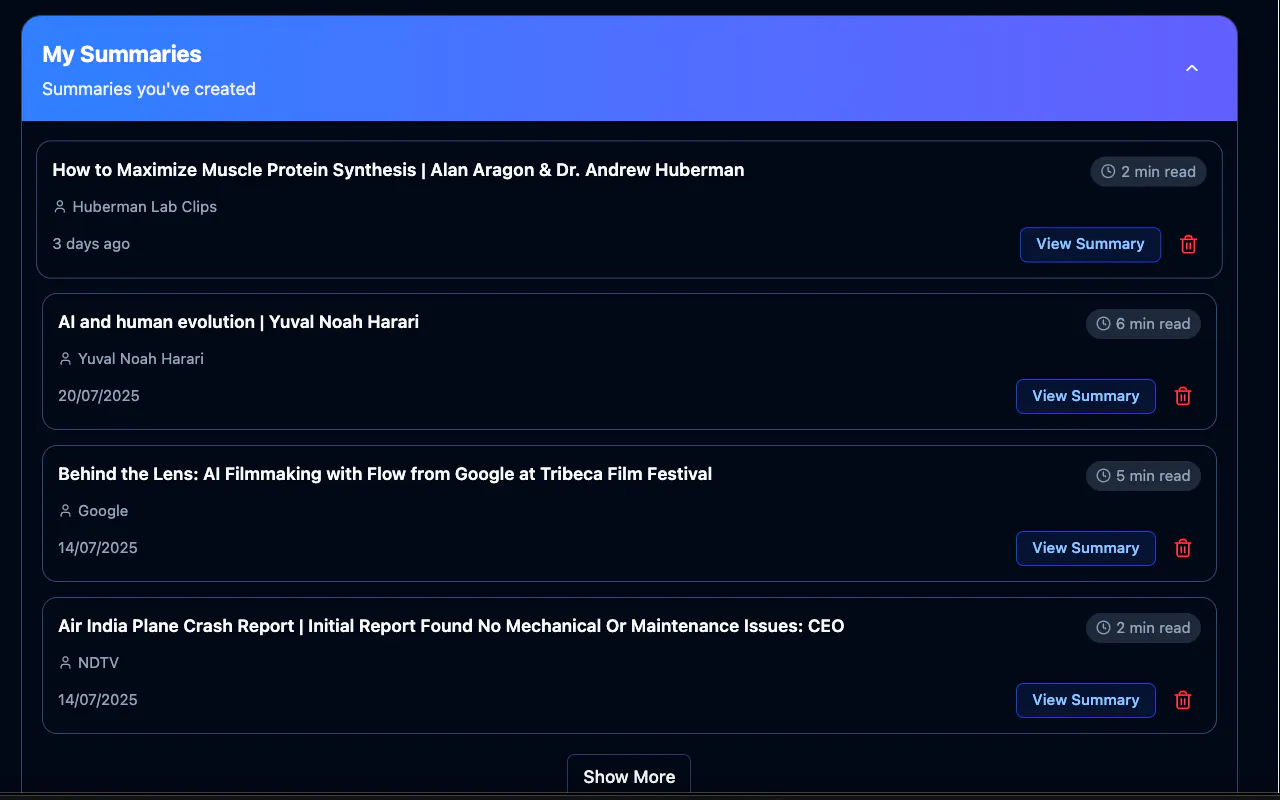Click the 'My Summaries' heading
The height and width of the screenshot is (800, 1280).
122,54
